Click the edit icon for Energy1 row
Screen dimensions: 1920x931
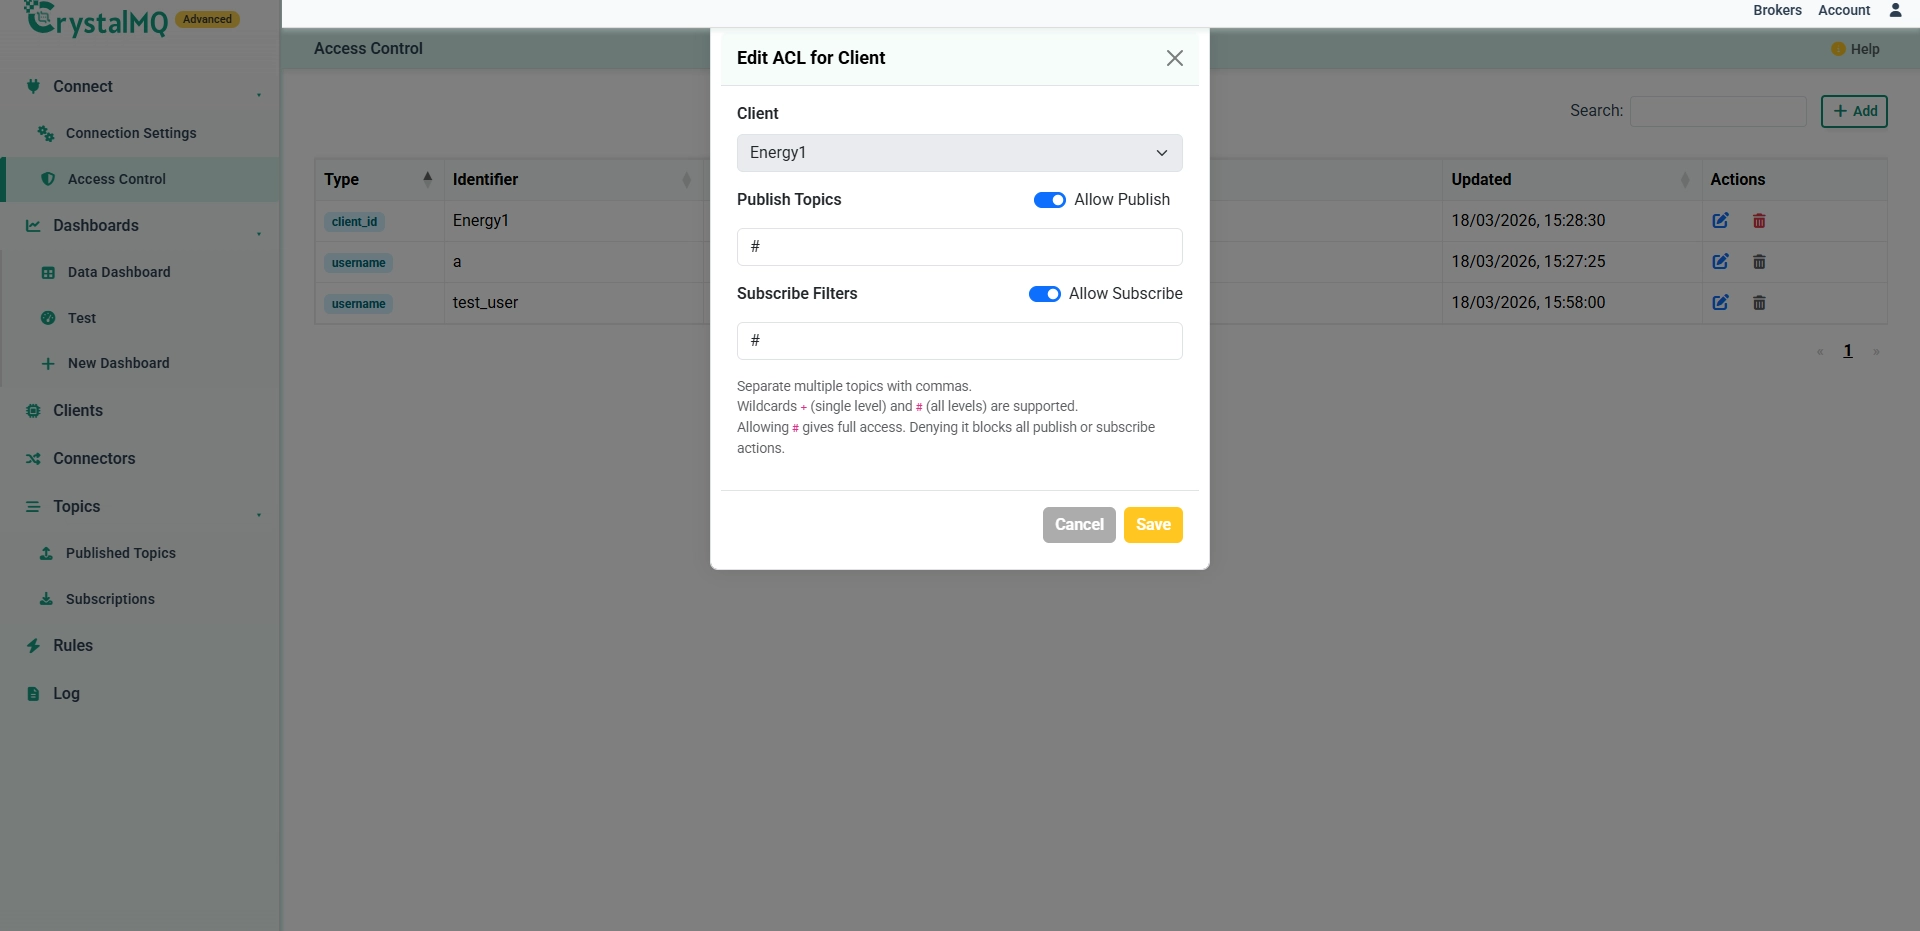(x=1720, y=221)
